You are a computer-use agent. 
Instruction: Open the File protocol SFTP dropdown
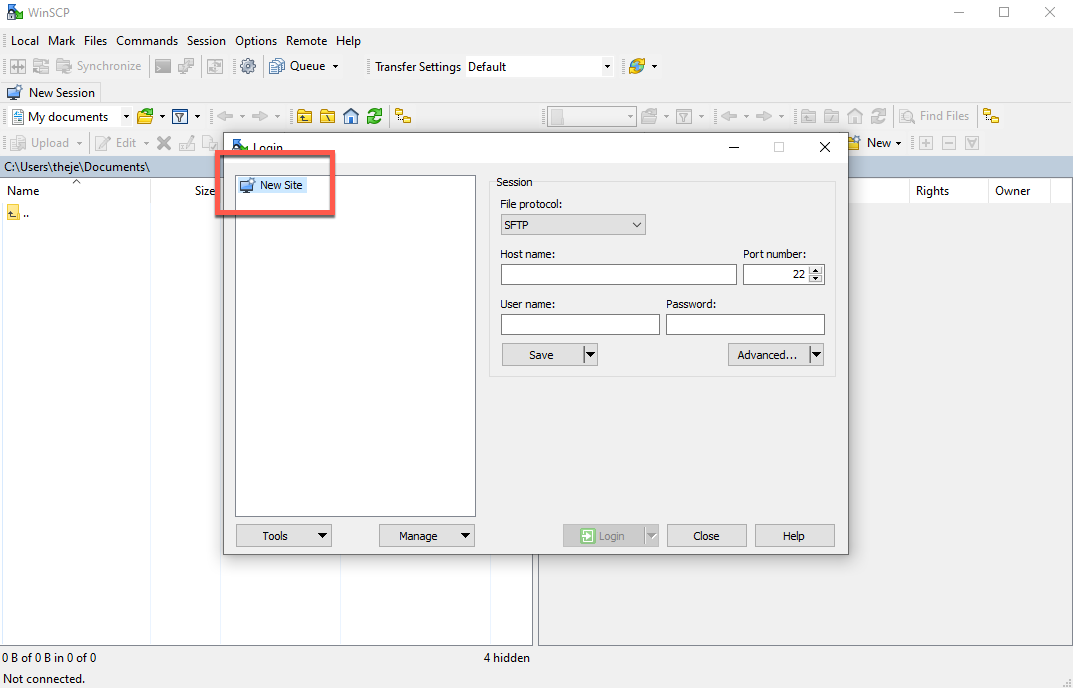(573, 225)
